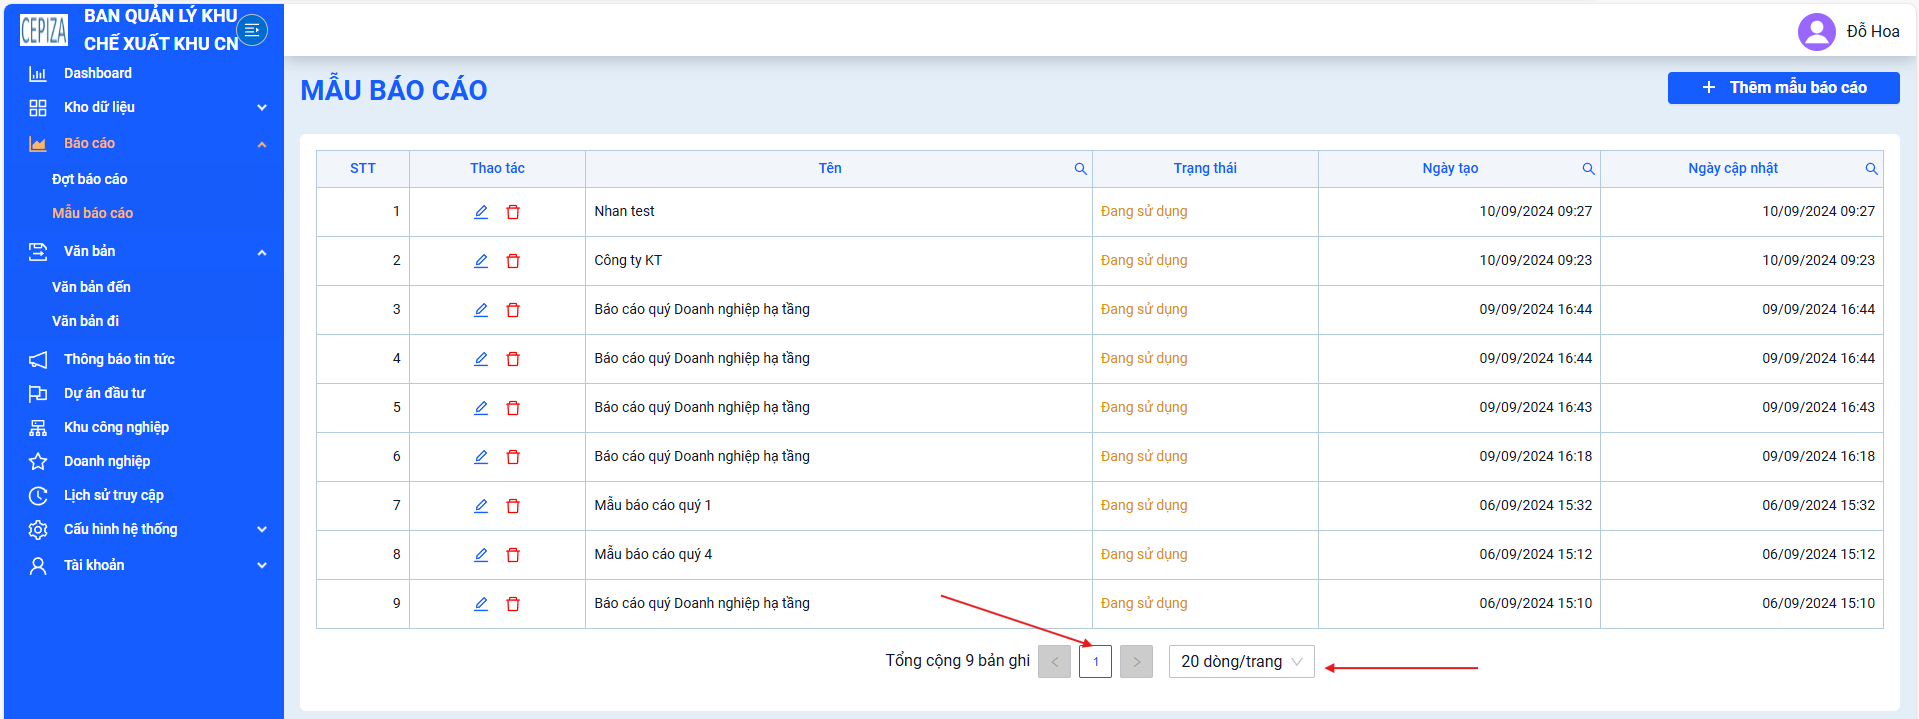Click the Đỗ Hoa username
This screenshot has height=719, width=1919.
pyautogui.click(x=1872, y=32)
